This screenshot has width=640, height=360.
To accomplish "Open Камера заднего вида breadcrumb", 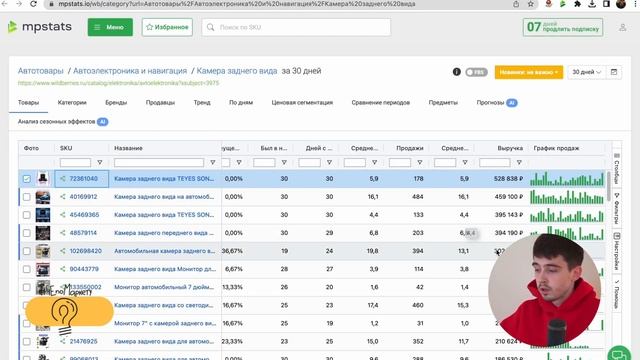I will [x=237, y=71].
